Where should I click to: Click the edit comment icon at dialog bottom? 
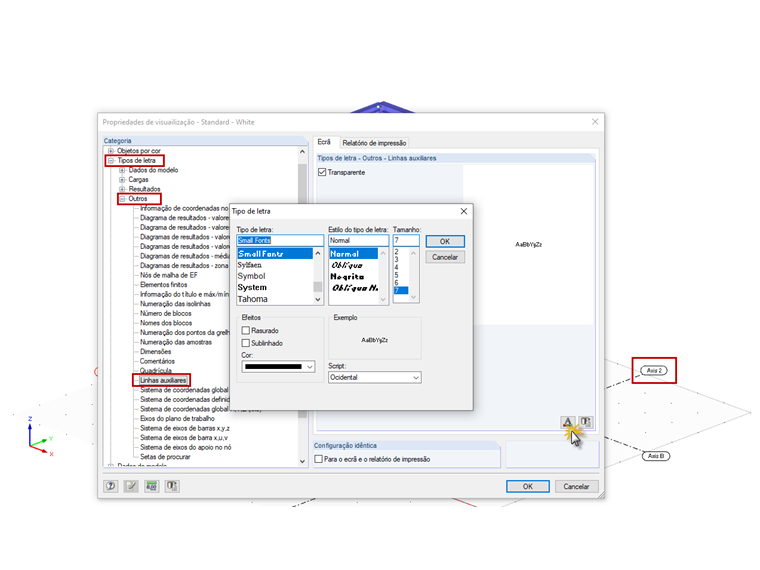click(131, 486)
